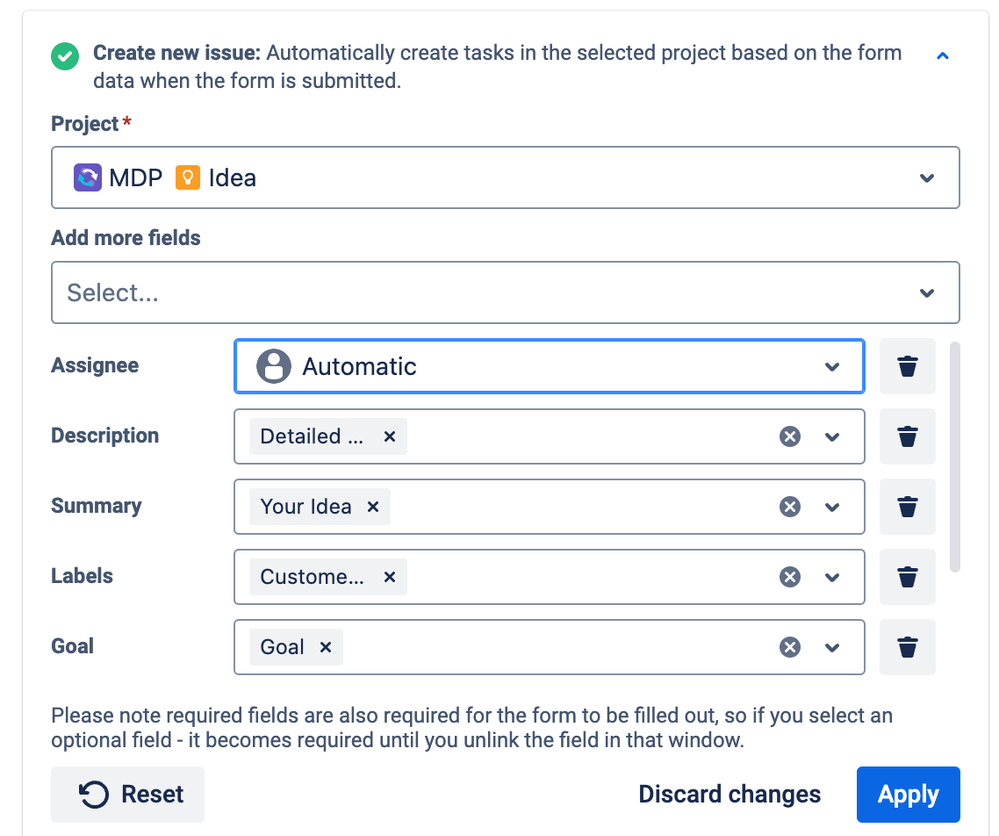Click the Reset button

[x=128, y=795]
